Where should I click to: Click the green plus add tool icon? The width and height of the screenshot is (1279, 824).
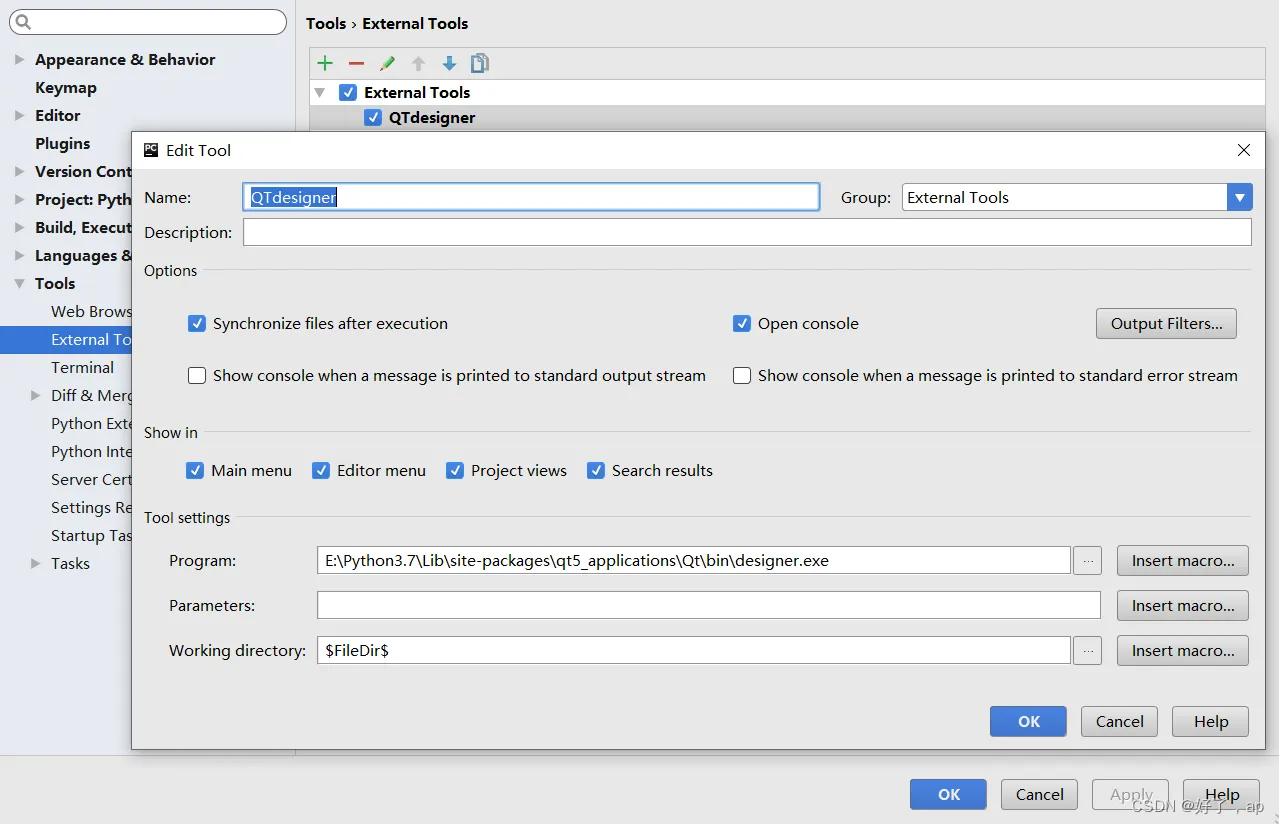pyautogui.click(x=325, y=64)
